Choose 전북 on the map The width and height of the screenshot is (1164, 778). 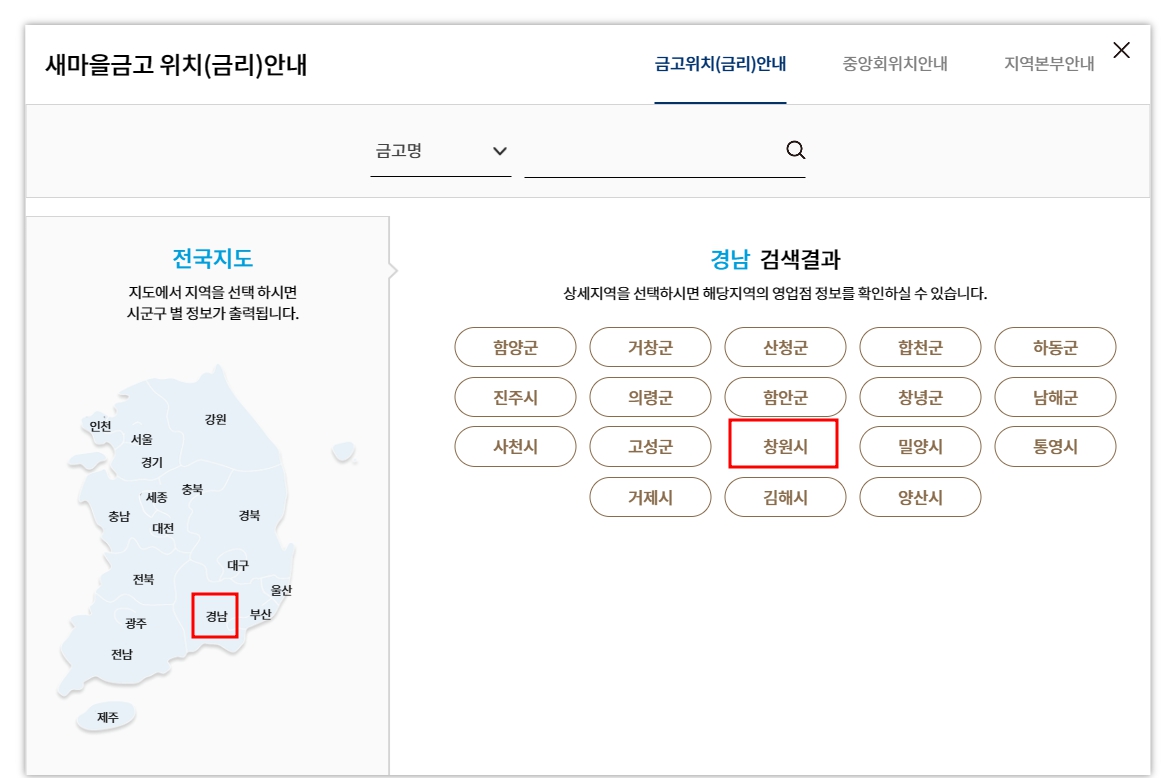click(x=143, y=579)
